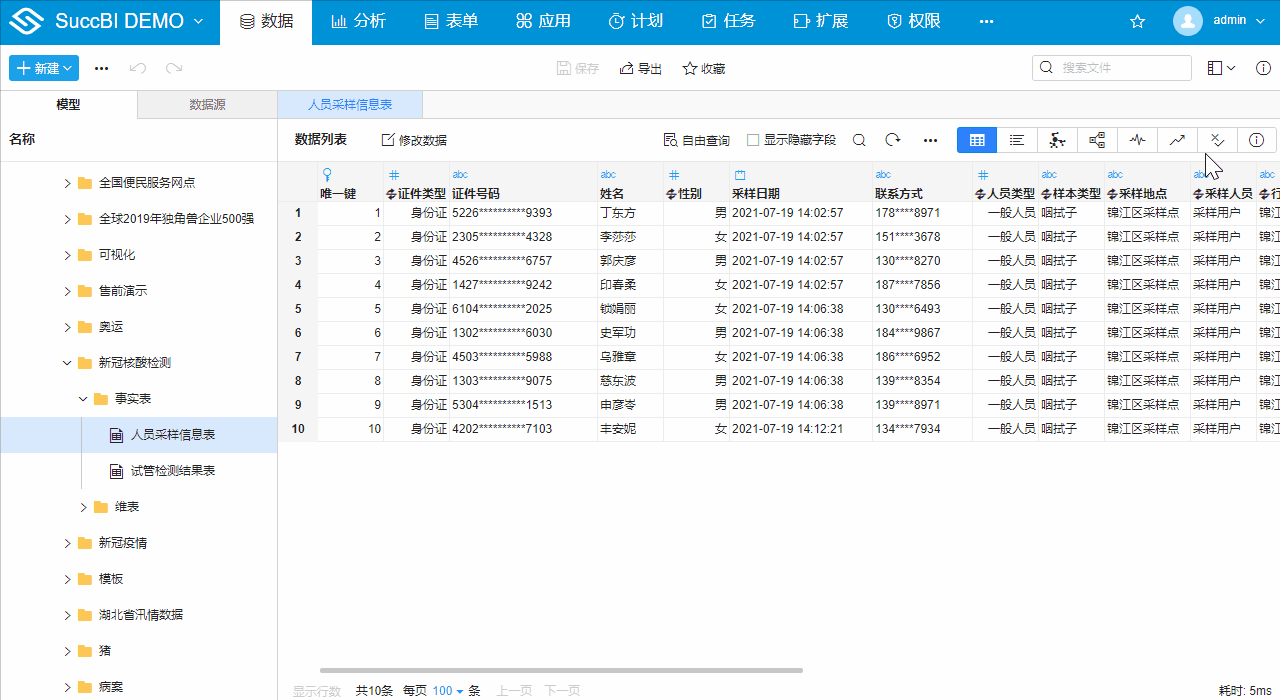Switch to the 数据源 tab
The image size is (1280, 700).
[x=207, y=104]
